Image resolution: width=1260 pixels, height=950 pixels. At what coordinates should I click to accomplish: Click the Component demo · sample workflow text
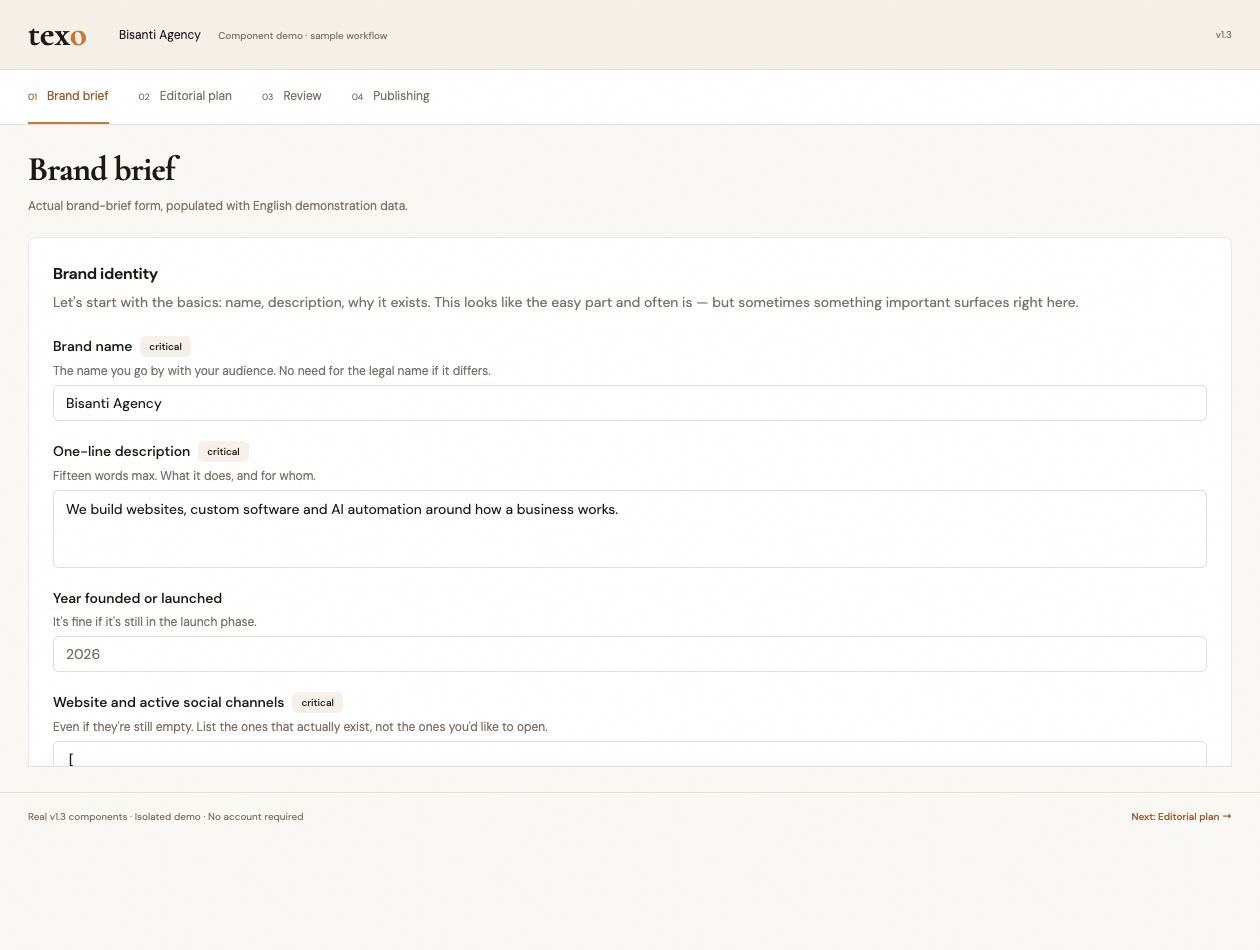click(x=303, y=36)
